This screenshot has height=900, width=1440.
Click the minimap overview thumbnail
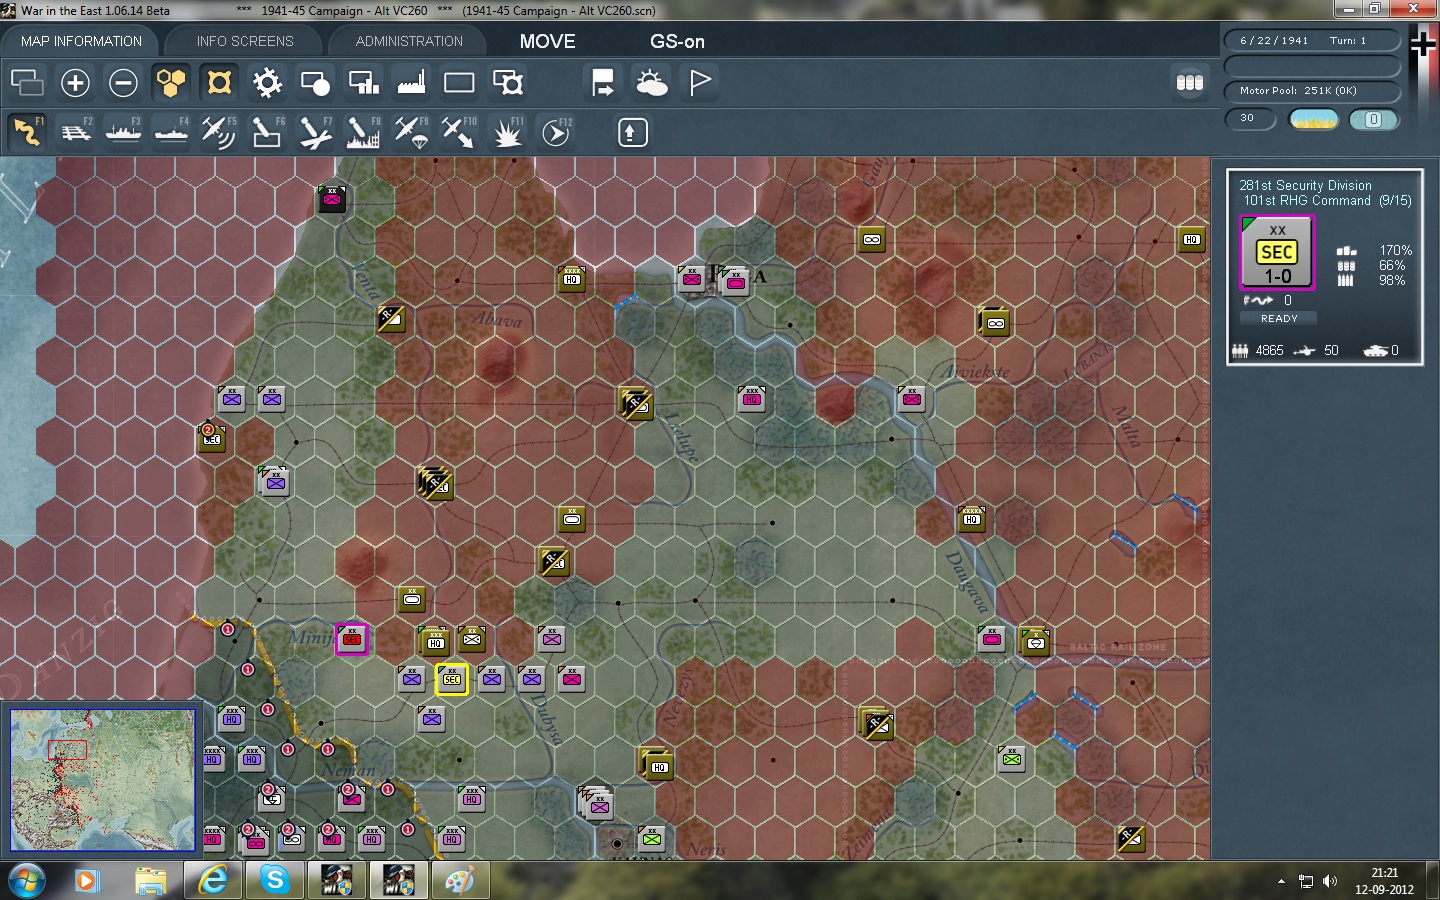102,780
